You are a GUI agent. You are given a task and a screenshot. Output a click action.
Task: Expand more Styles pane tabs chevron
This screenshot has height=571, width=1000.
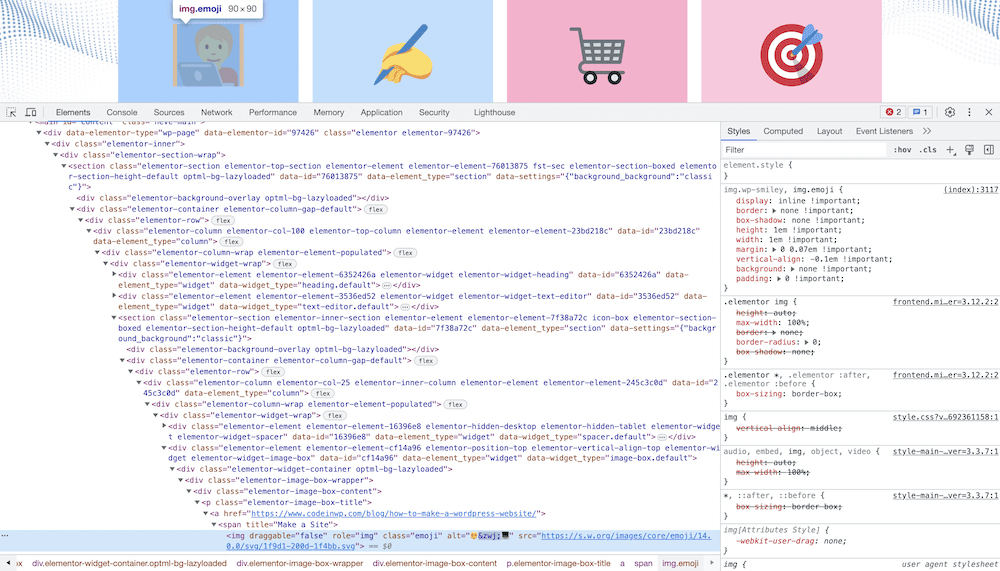927,131
